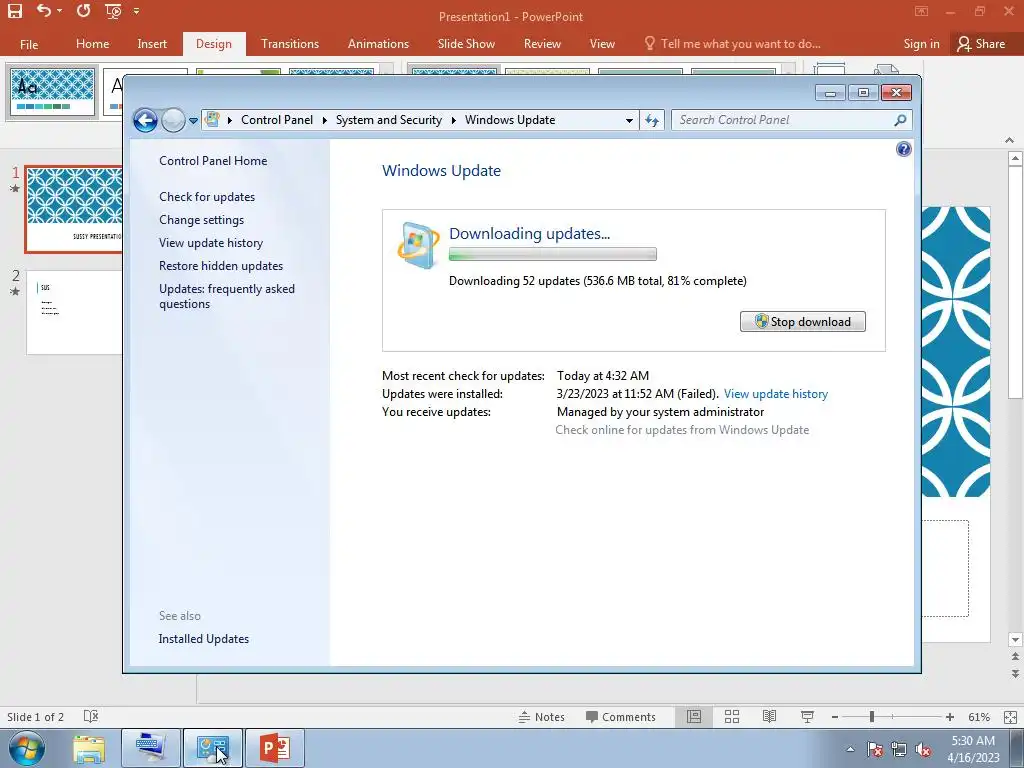Open the File tab in PowerPoint
Screen dimensions: 1024x768
(29, 44)
